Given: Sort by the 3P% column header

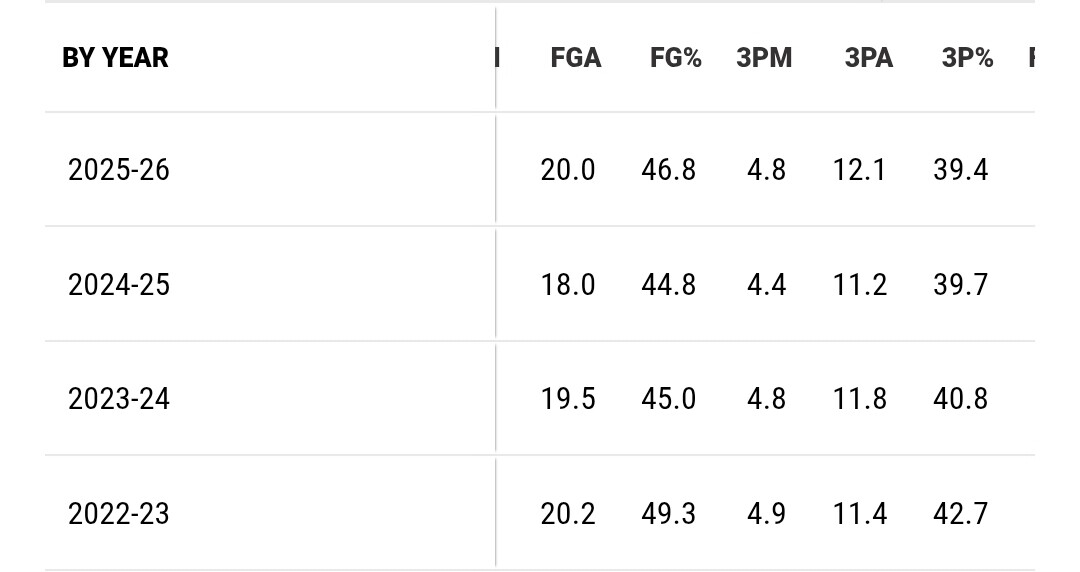Looking at the screenshot, I should pos(967,58).
